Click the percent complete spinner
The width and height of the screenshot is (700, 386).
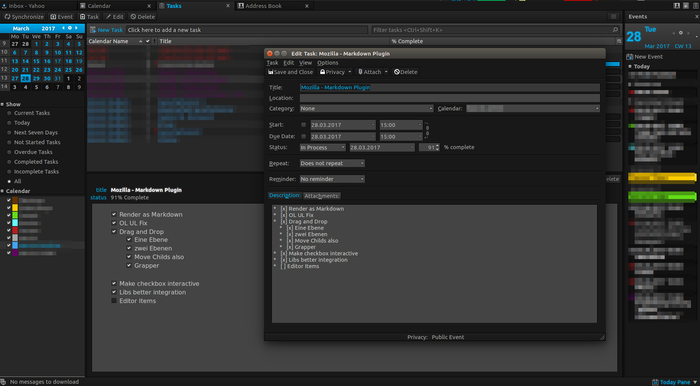pyautogui.click(x=437, y=147)
